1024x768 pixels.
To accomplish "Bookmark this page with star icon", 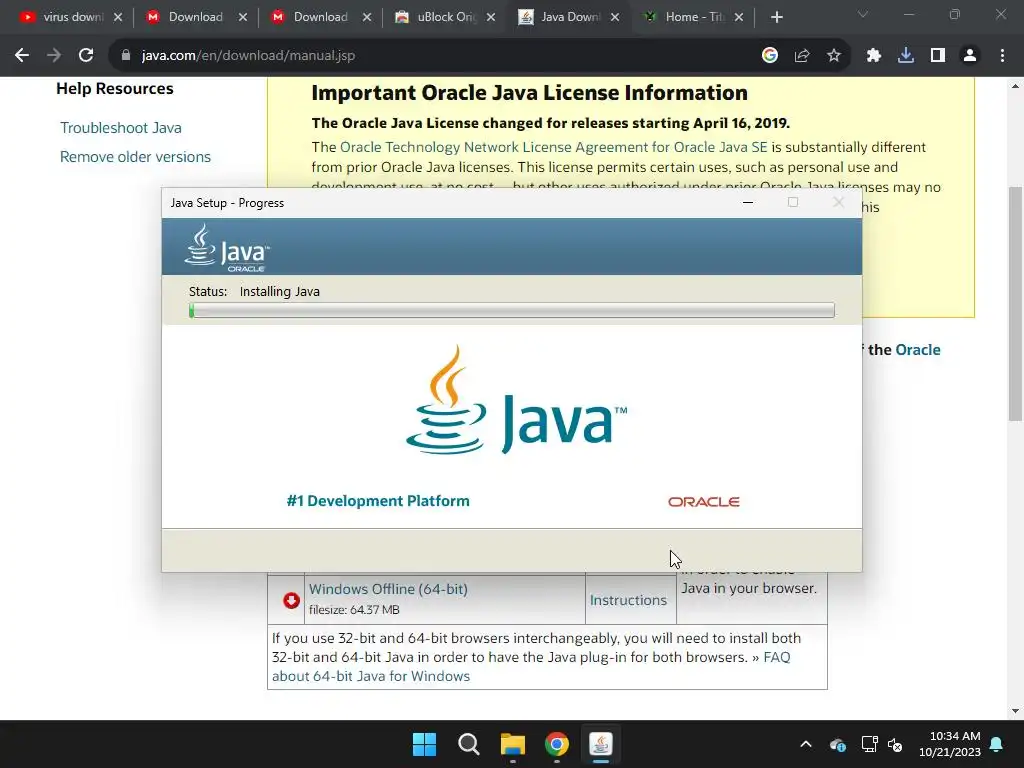I will pyautogui.click(x=834, y=56).
